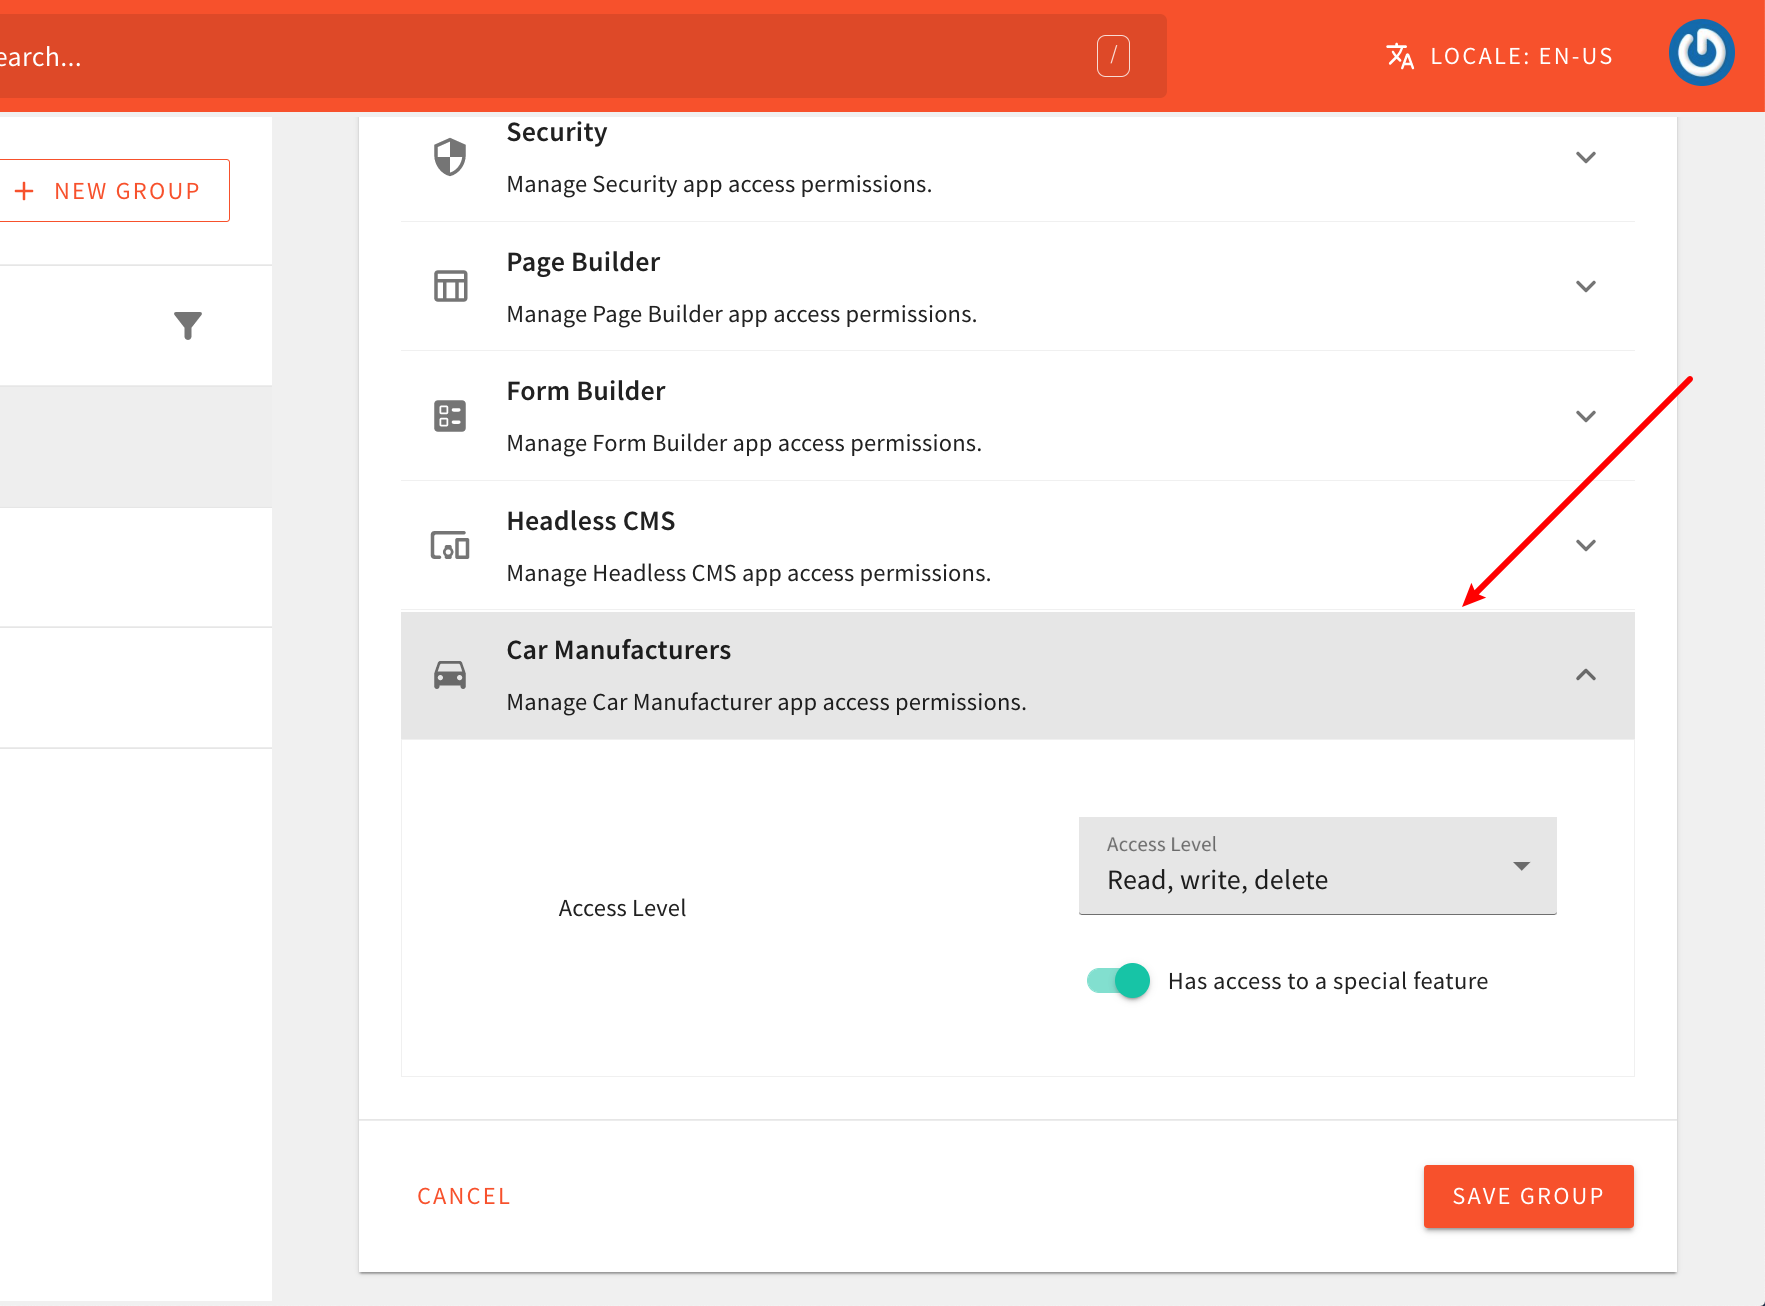This screenshot has height=1306, width=1765.
Task: Open the filter in the left sidebar
Action: click(187, 325)
